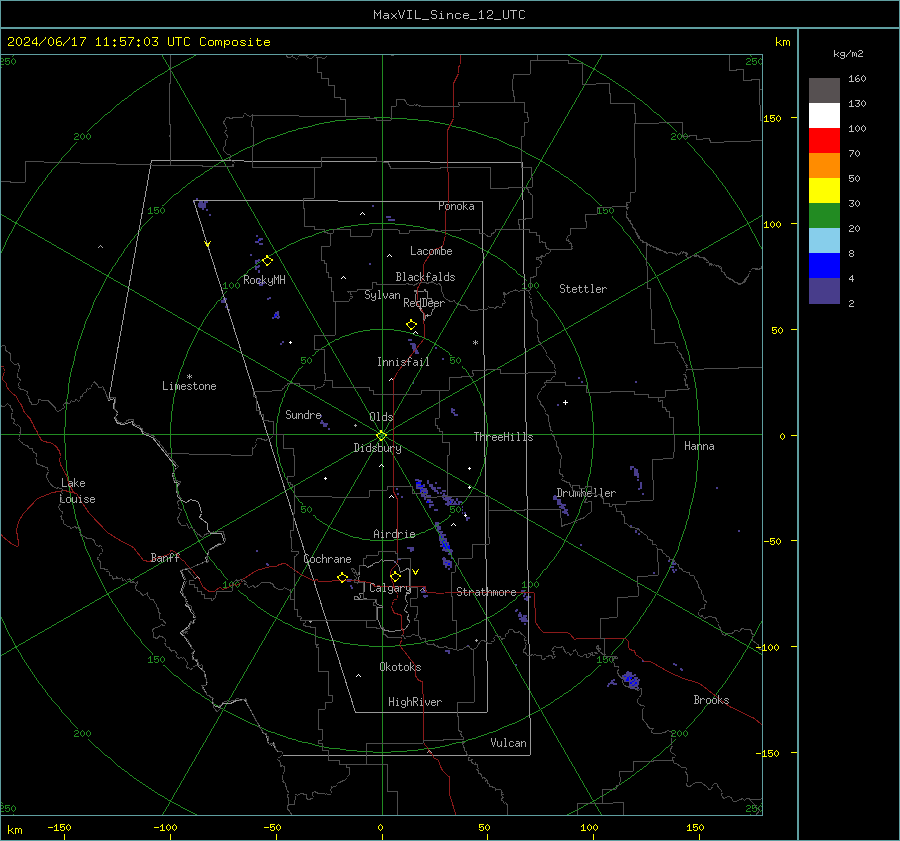Click the Strathmore town label
This screenshot has height=841, width=900.
click(x=486, y=592)
